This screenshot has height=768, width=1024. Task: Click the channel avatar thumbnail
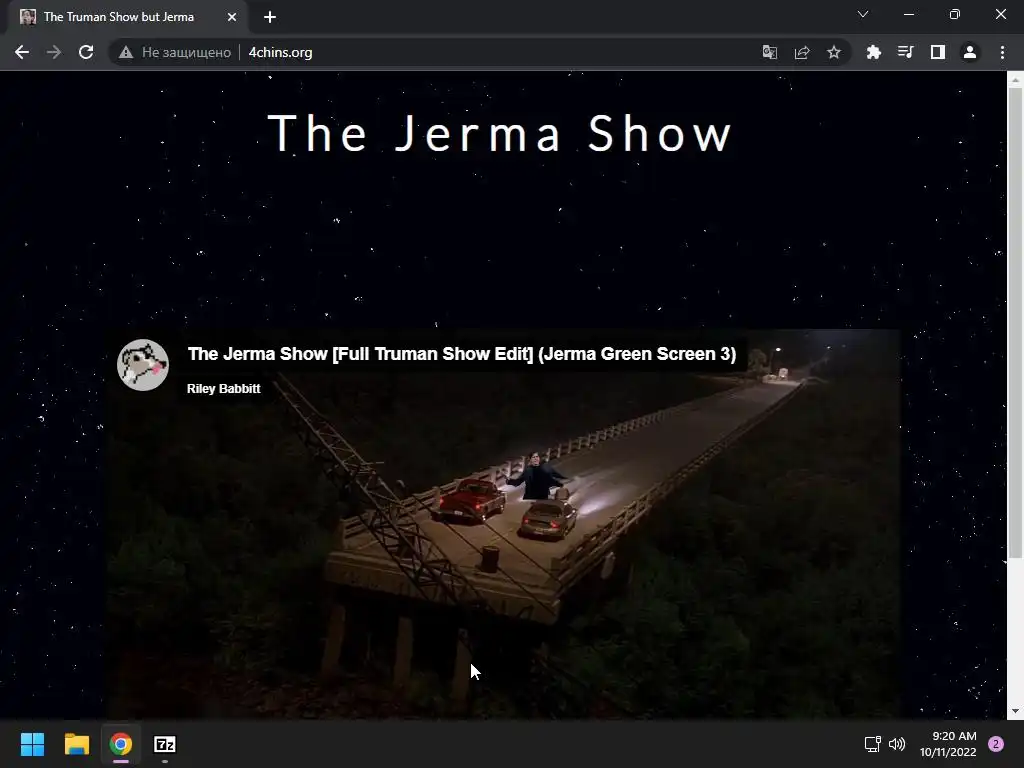pos(143,365)
